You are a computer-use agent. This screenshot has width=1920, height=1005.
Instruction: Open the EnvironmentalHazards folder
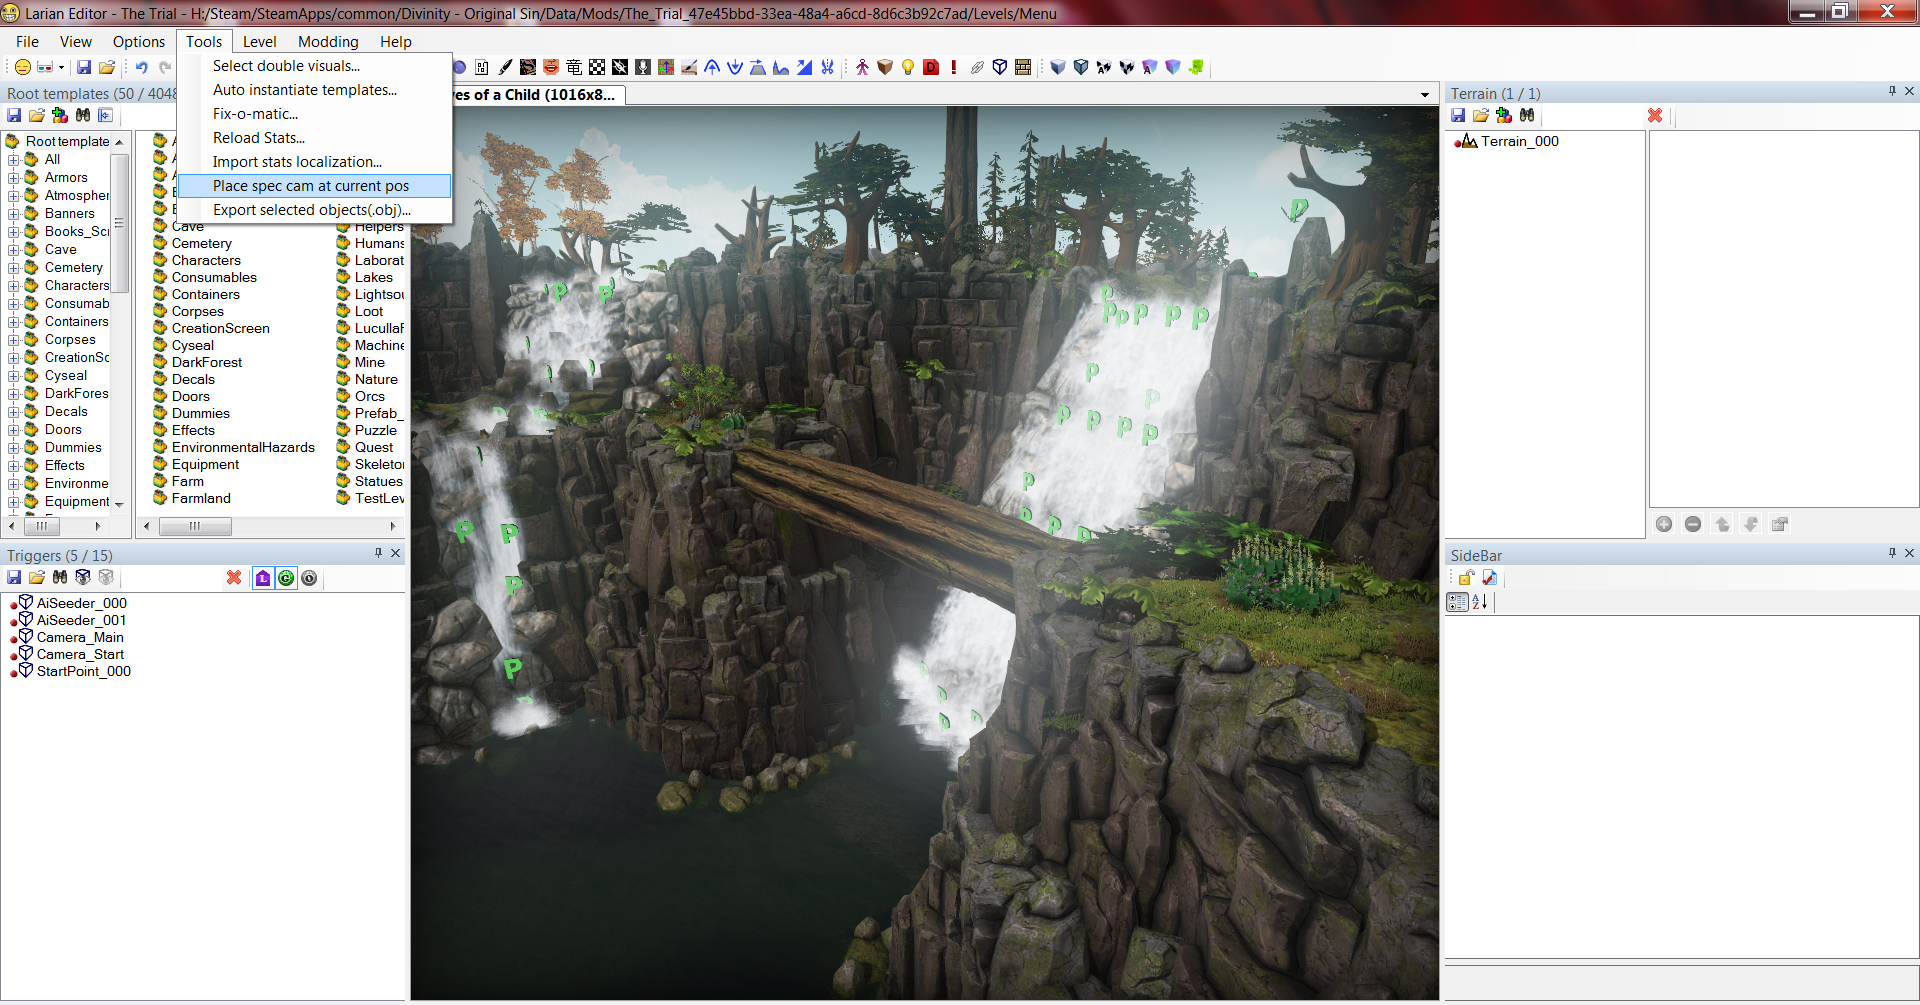tap(243, 447)
